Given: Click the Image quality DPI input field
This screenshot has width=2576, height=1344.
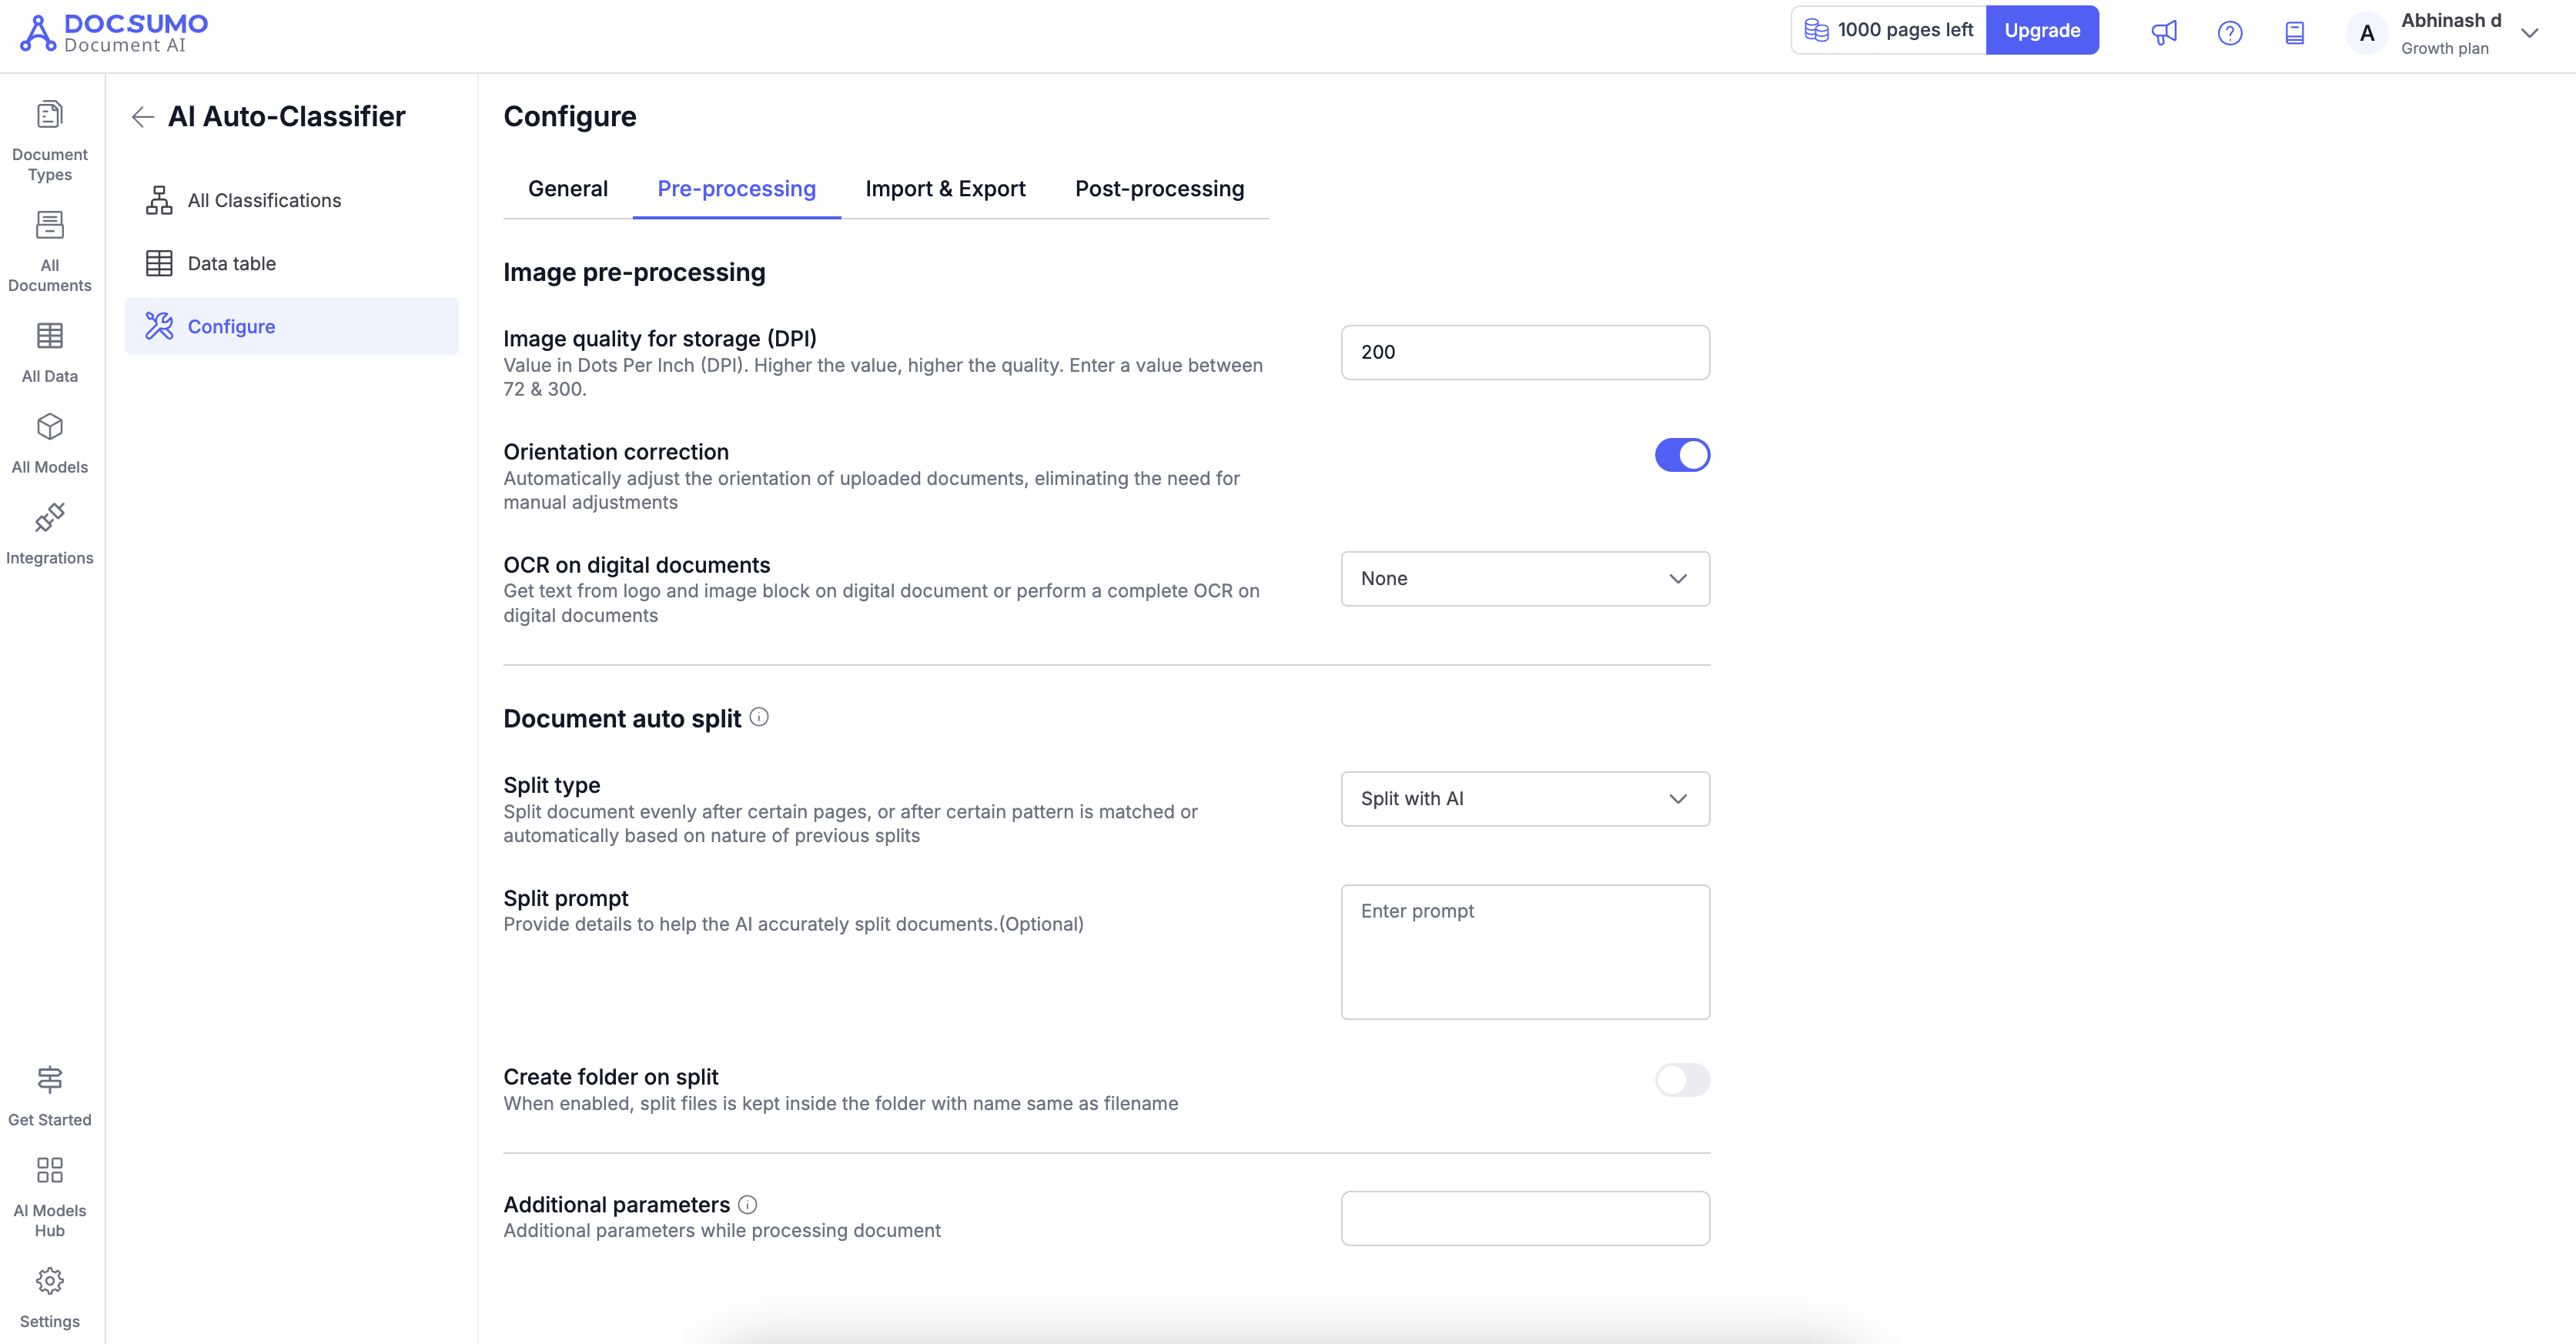Looking at the screenshot, I should 1524,352.
